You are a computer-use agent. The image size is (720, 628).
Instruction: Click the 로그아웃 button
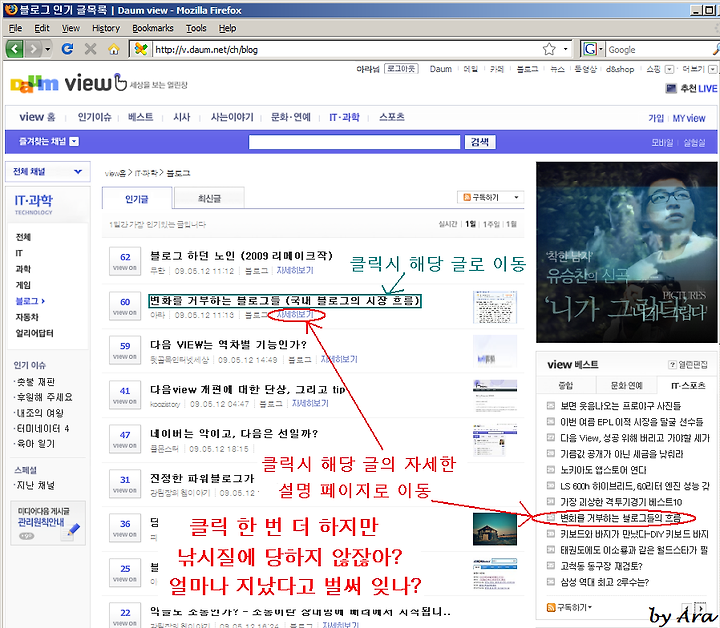[401, 69]
